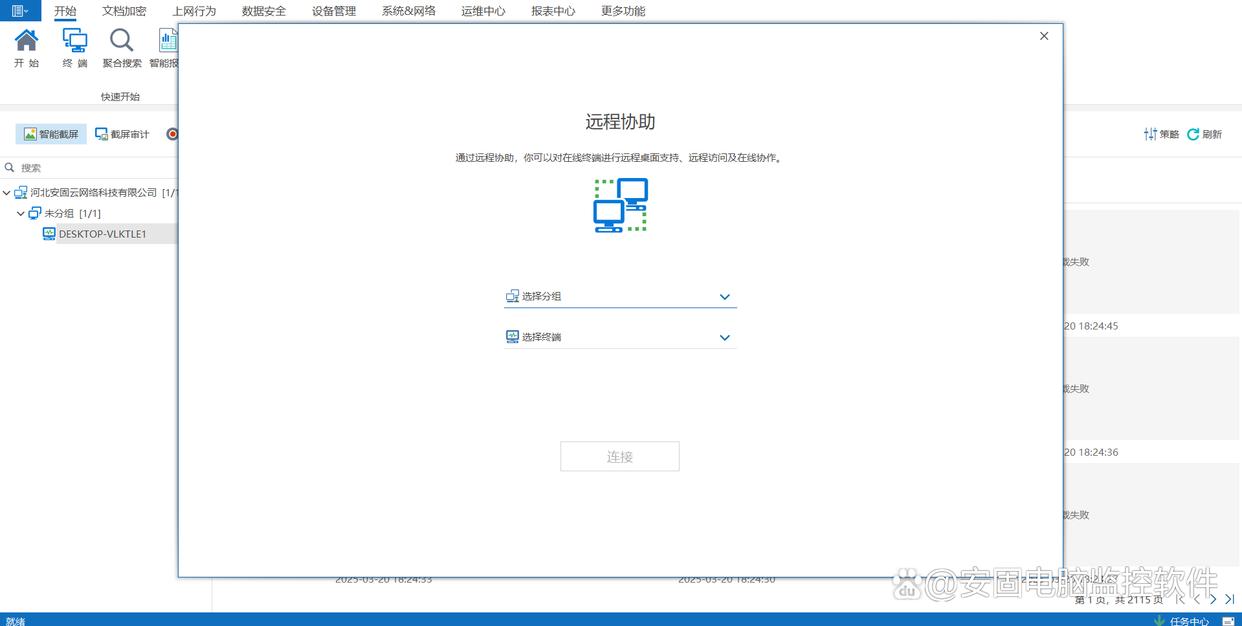This screenshot has width=1242, height=626.
Task: Close the 远程协助 dialog
Action: [1044, 36]
